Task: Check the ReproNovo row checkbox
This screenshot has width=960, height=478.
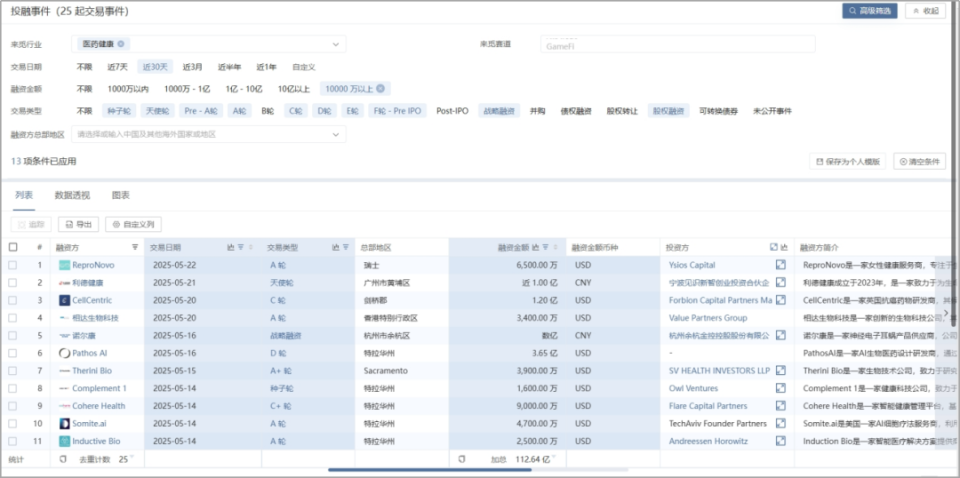Action: 13,265
